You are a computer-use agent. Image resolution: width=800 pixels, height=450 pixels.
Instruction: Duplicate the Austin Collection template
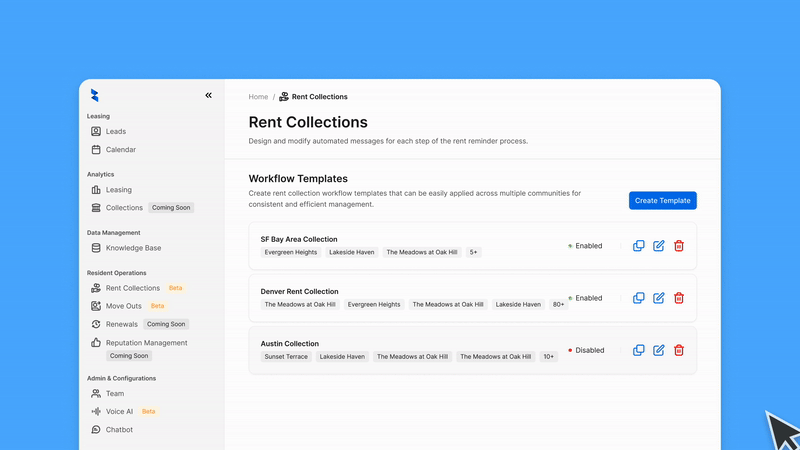[638, 350]
